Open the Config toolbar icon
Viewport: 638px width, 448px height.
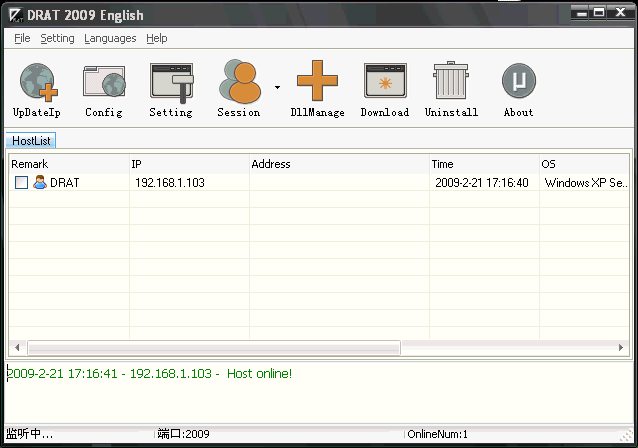pos(103,82)
